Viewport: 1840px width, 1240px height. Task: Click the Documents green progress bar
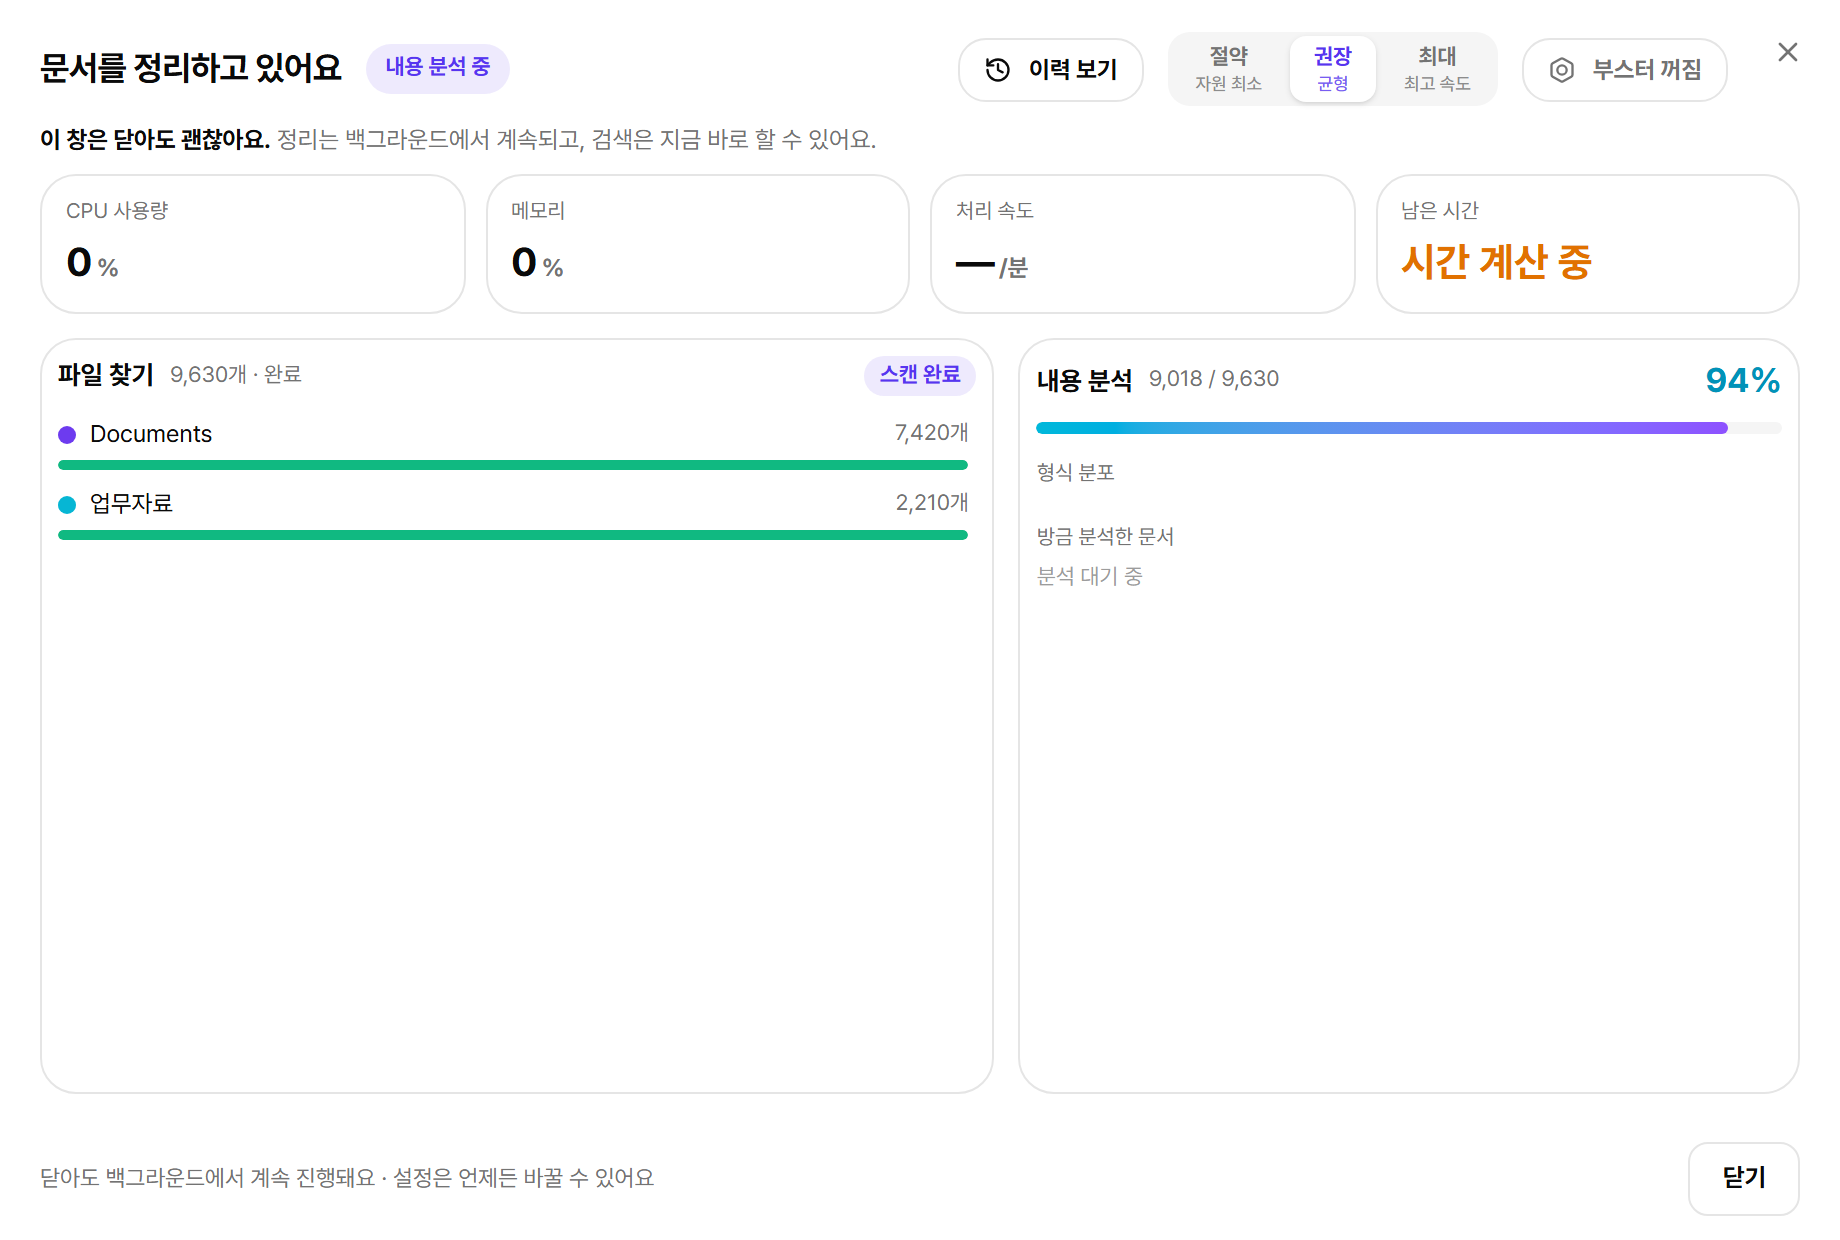tap(513, 465)
